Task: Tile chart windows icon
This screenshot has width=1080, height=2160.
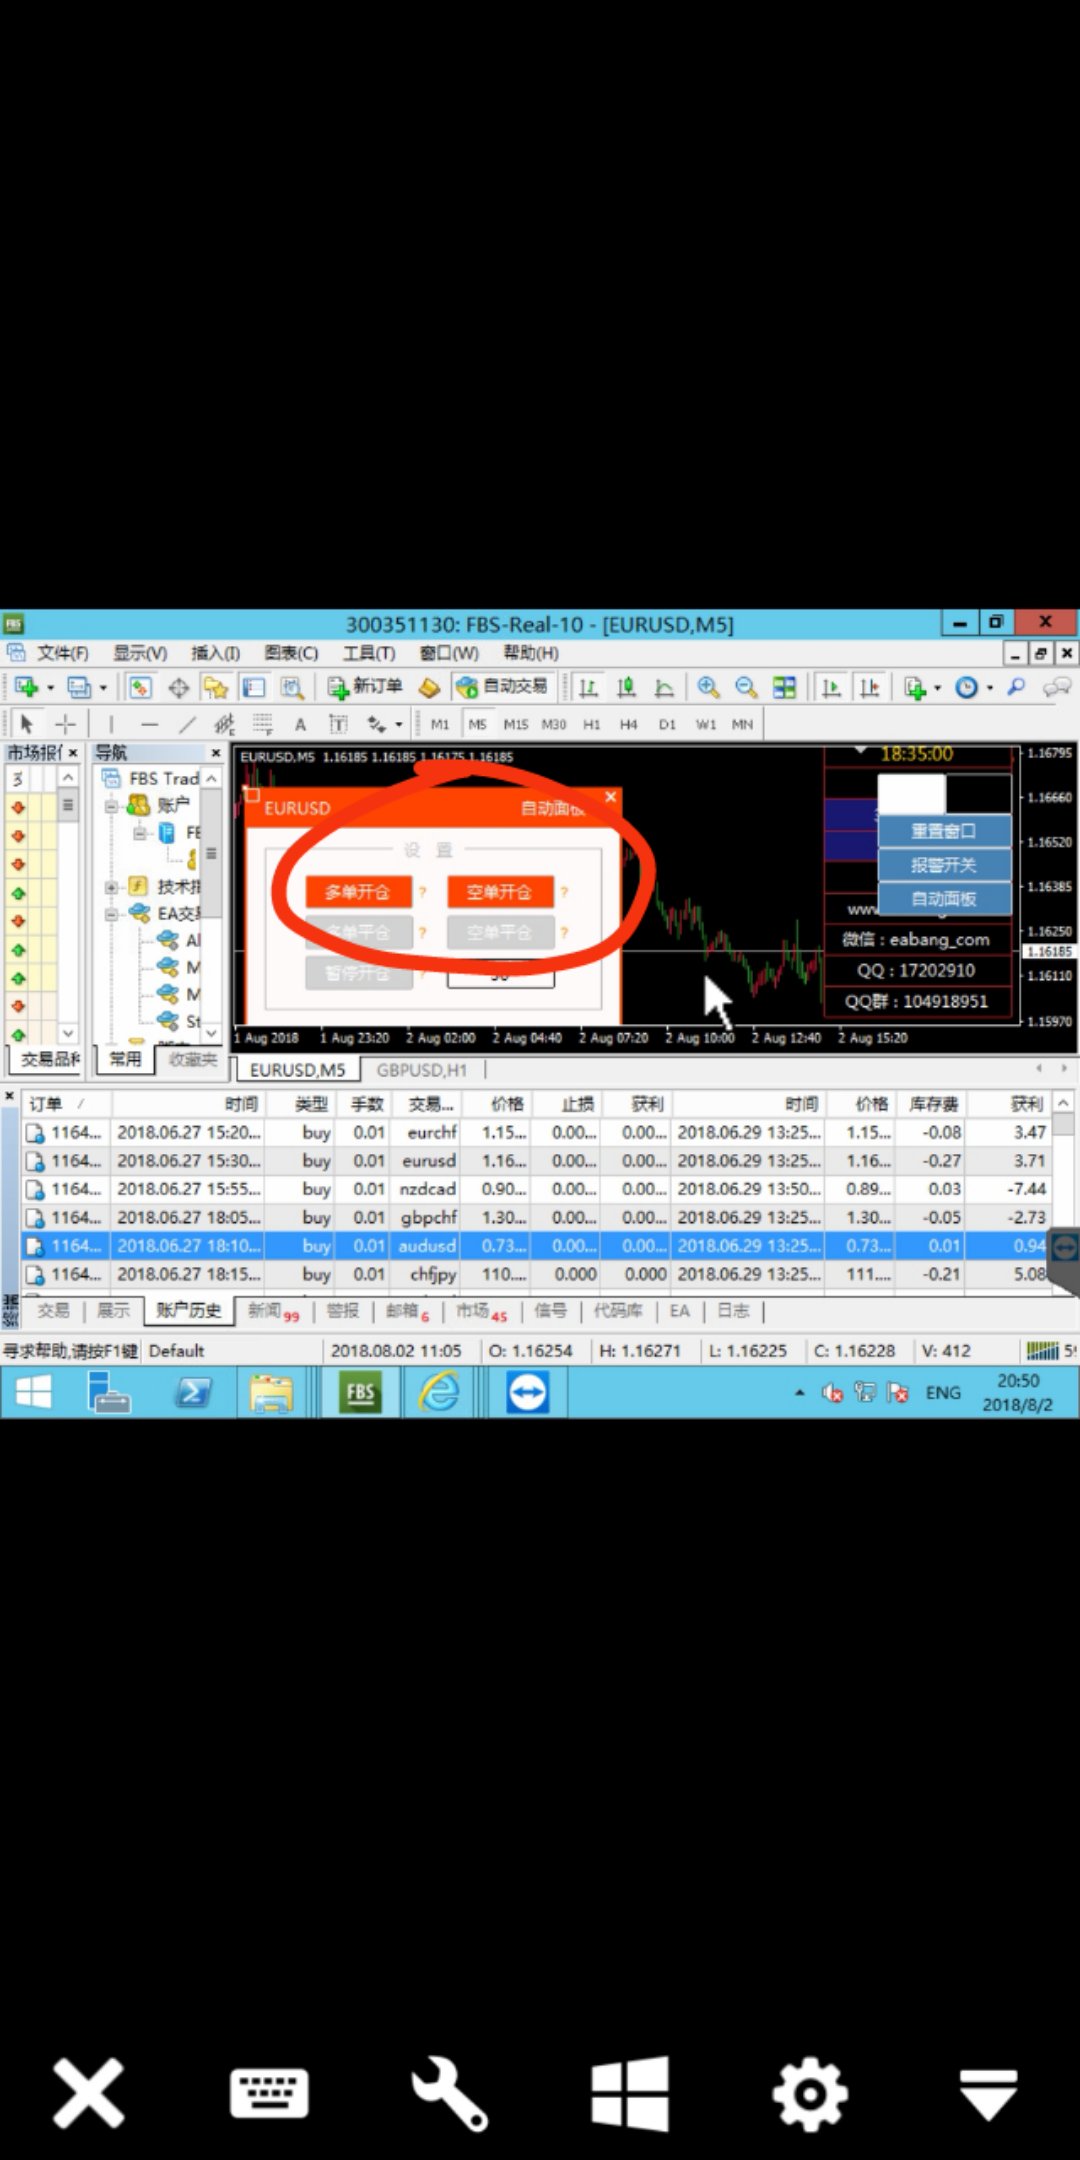Action: click(x=785, y=687)
